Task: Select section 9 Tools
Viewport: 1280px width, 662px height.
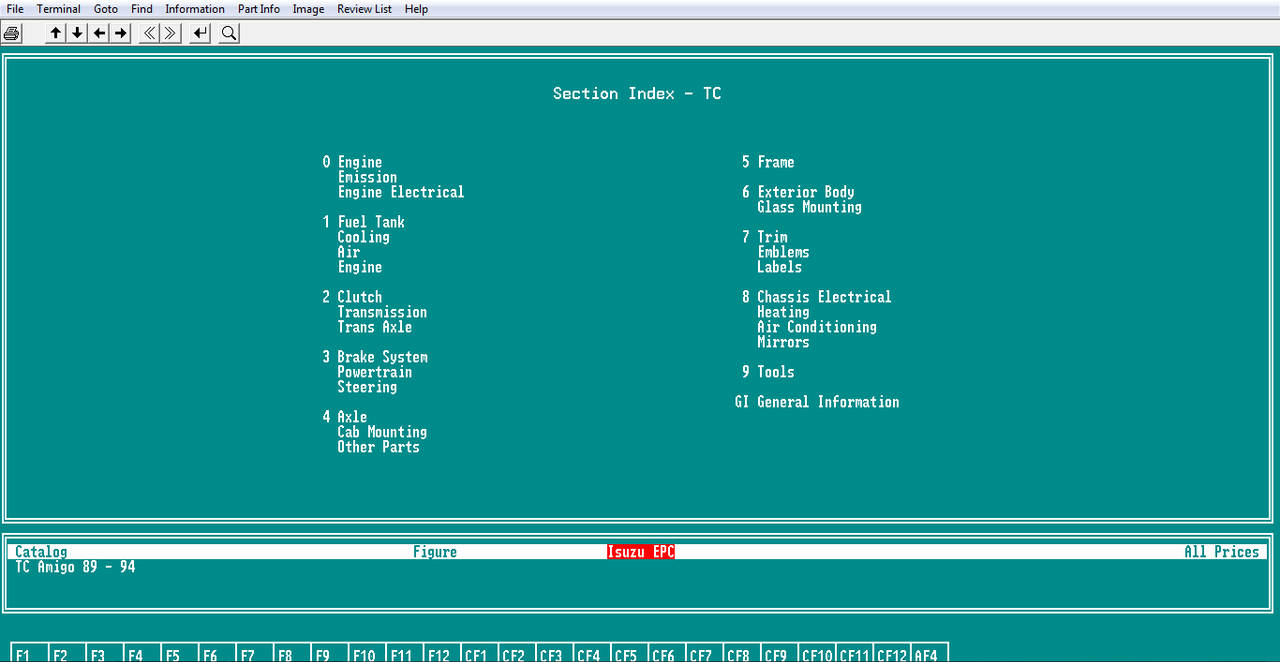Action: (x=768, y=372)
